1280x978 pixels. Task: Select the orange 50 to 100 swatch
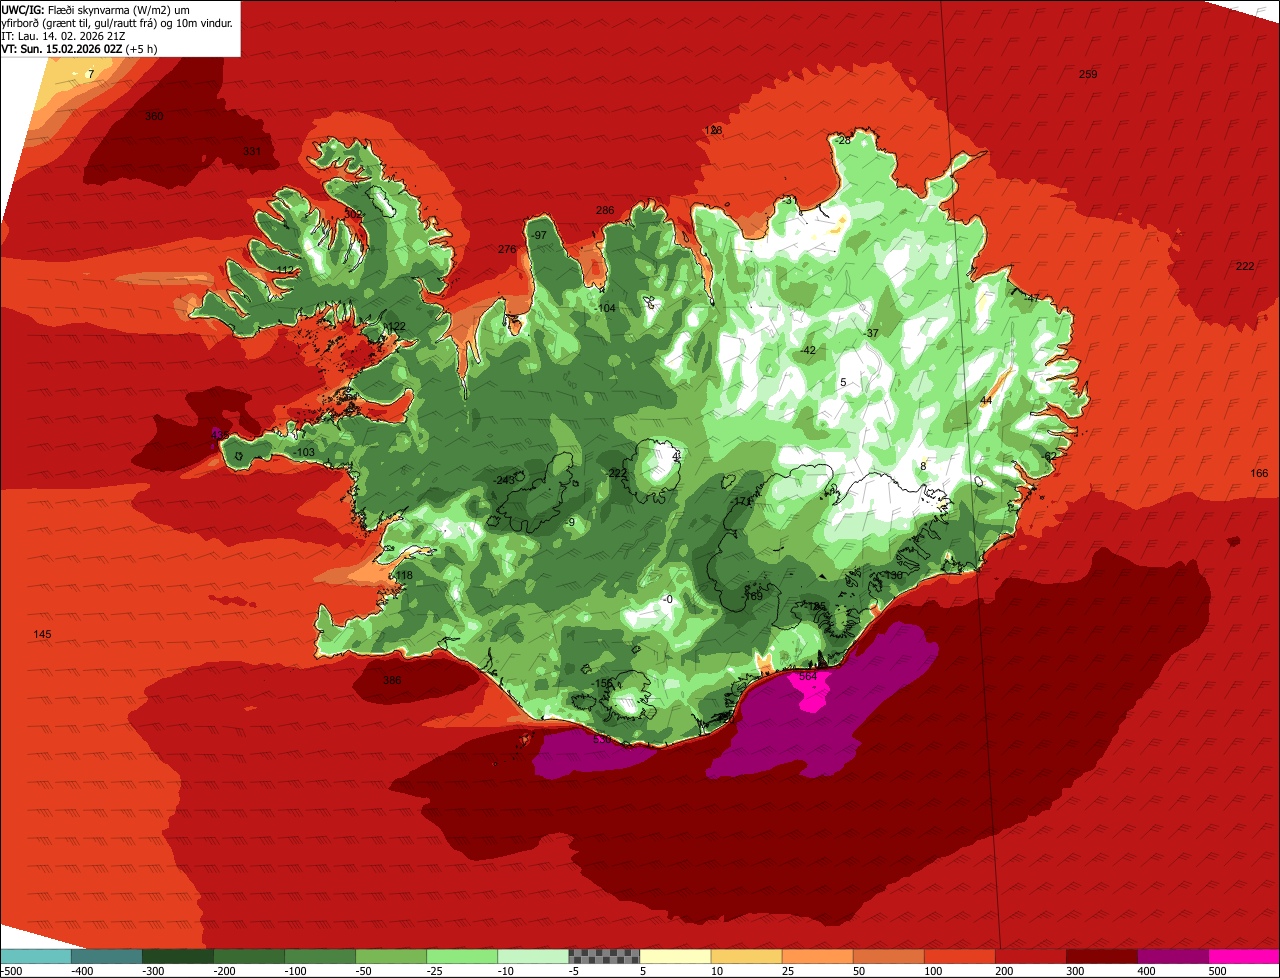pos(889,956)
